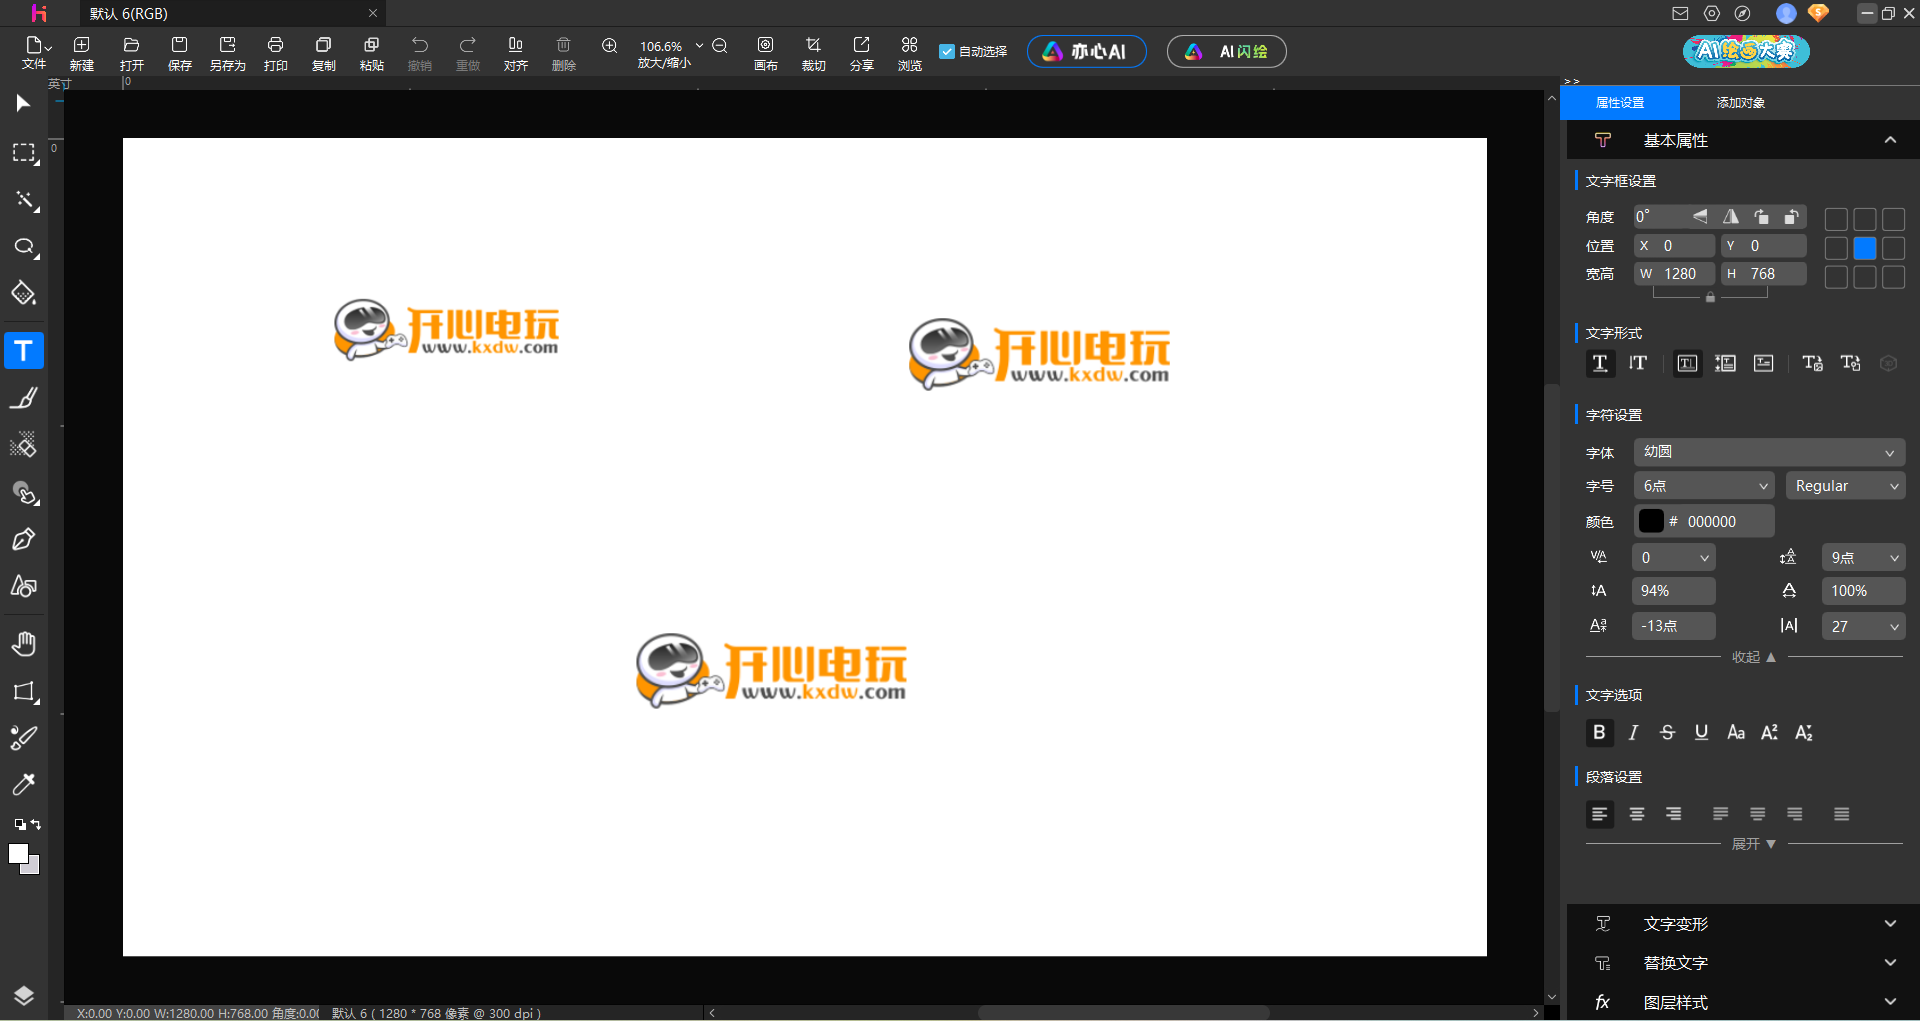Screen dimensions: 1920x1021
Task: Click the black text color swatch
Action: click(1651, 522)
